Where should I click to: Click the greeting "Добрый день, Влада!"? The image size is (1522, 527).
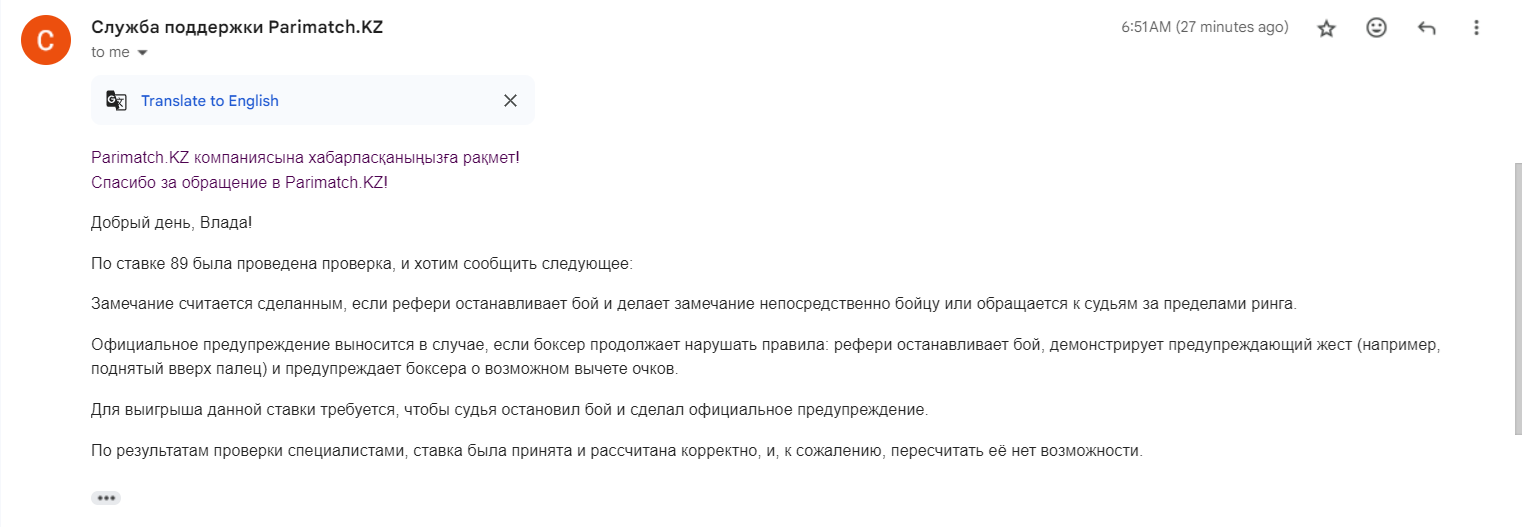[x=171, y=222]
